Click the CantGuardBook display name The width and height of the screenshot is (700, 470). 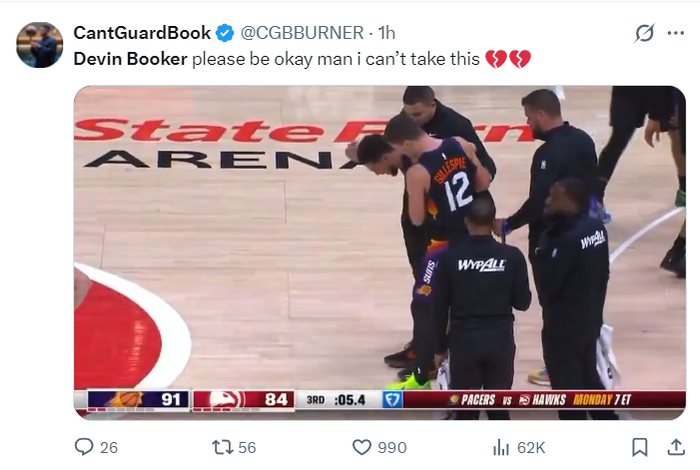[x=142, y=33]
